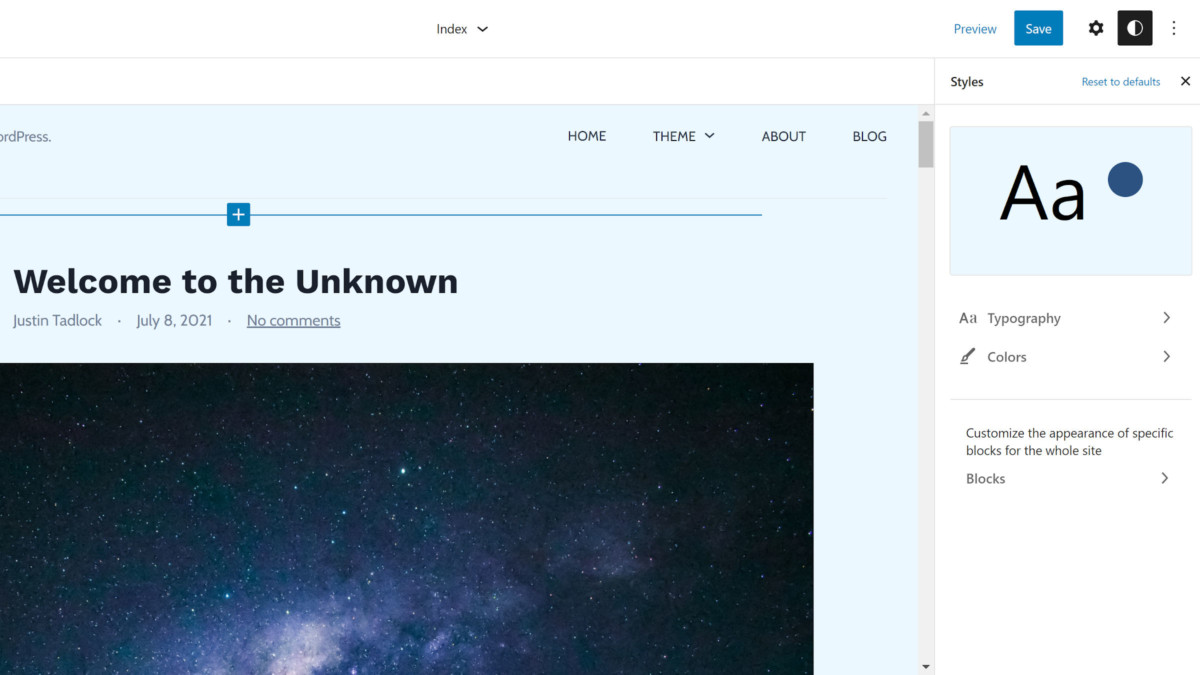This screenshot has width=1200, height=675.
Task: Click Reset to defaults
Action: point(1120,82)
